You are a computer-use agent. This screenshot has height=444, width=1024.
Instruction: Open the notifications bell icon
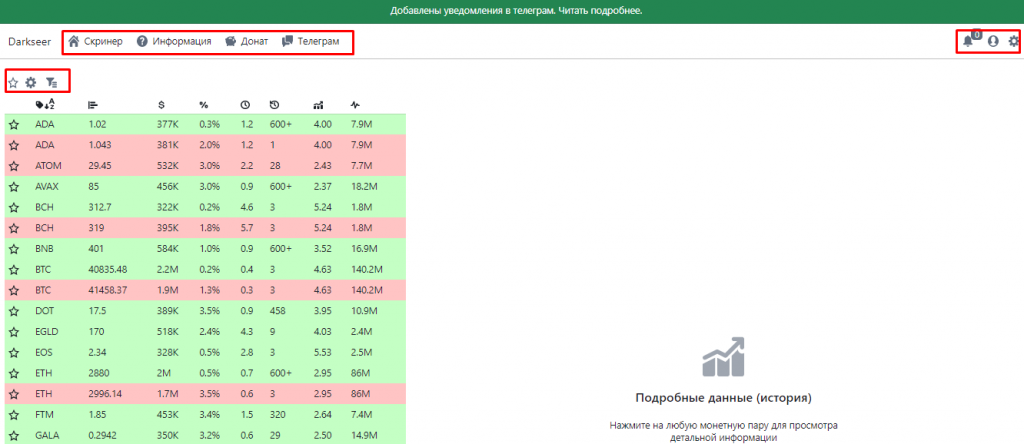click(x=967, y=42)
